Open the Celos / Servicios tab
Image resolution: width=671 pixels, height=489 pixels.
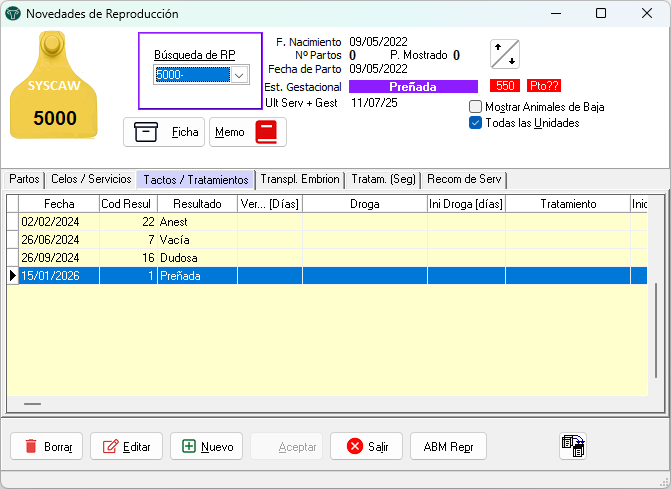[91, 179]
